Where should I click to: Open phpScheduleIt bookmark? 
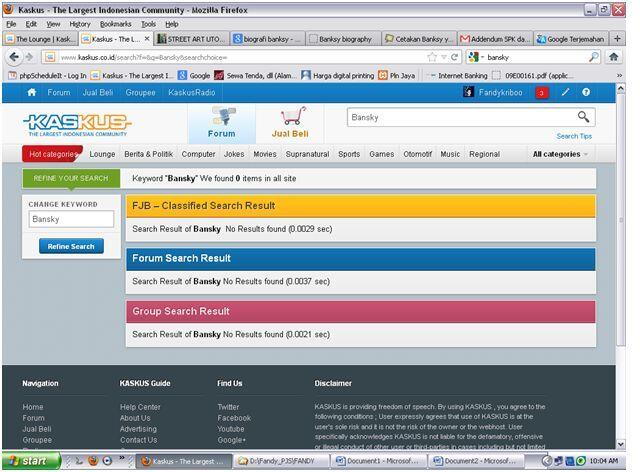click(x=48, y=76)
